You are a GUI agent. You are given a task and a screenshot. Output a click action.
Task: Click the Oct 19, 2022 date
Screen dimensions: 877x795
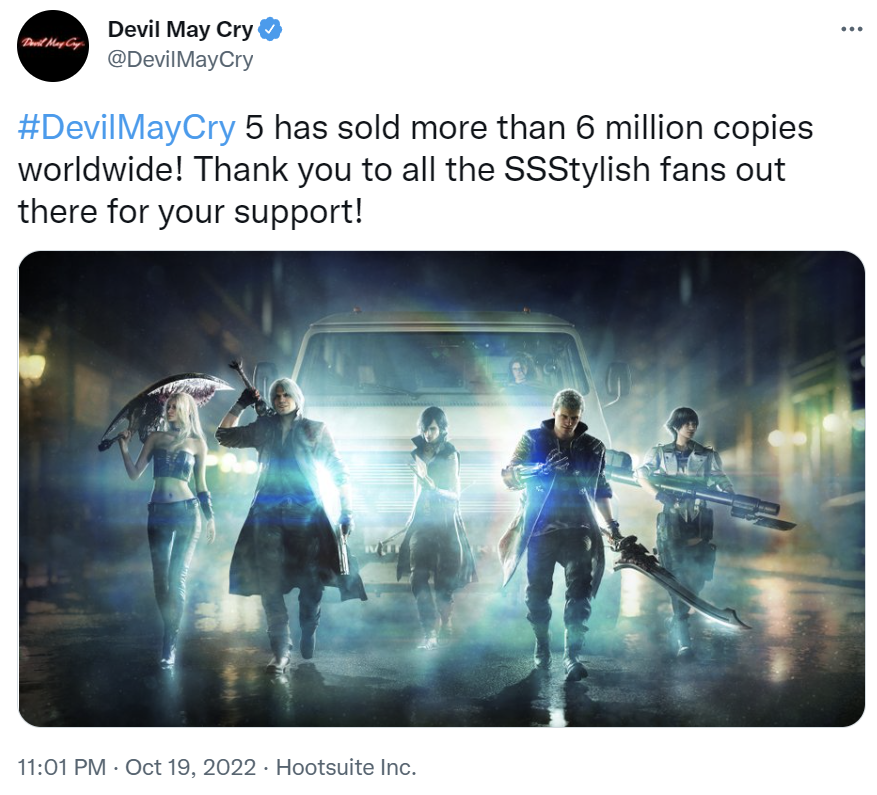(191, 767)
